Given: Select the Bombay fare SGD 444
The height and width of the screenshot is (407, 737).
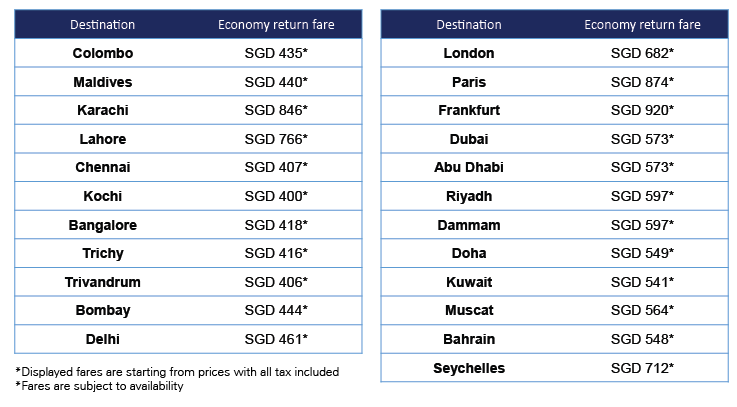Looking at the screenshot, I should [x=276, y=310].
